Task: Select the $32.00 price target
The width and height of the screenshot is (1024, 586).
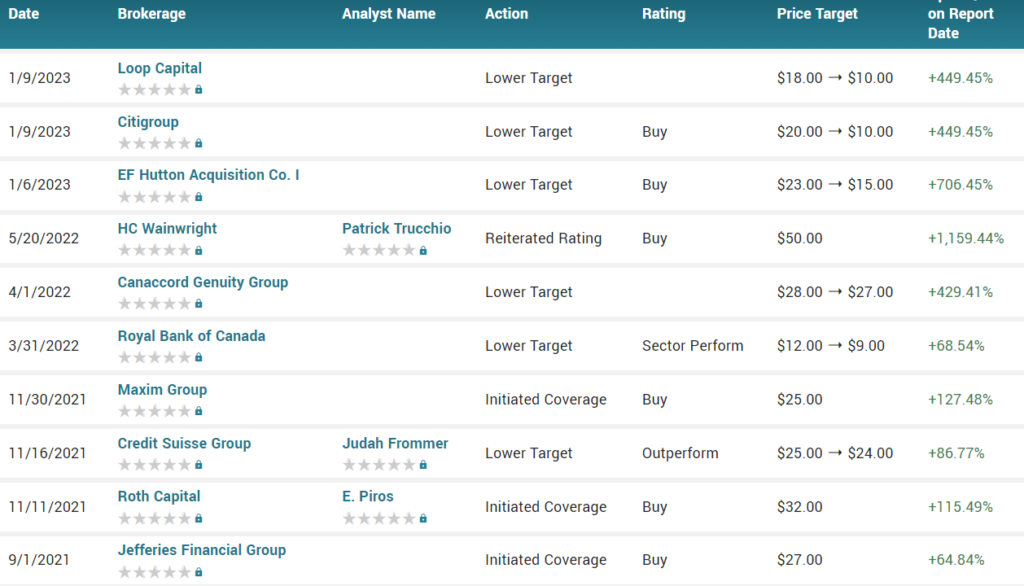Action: 800,507
